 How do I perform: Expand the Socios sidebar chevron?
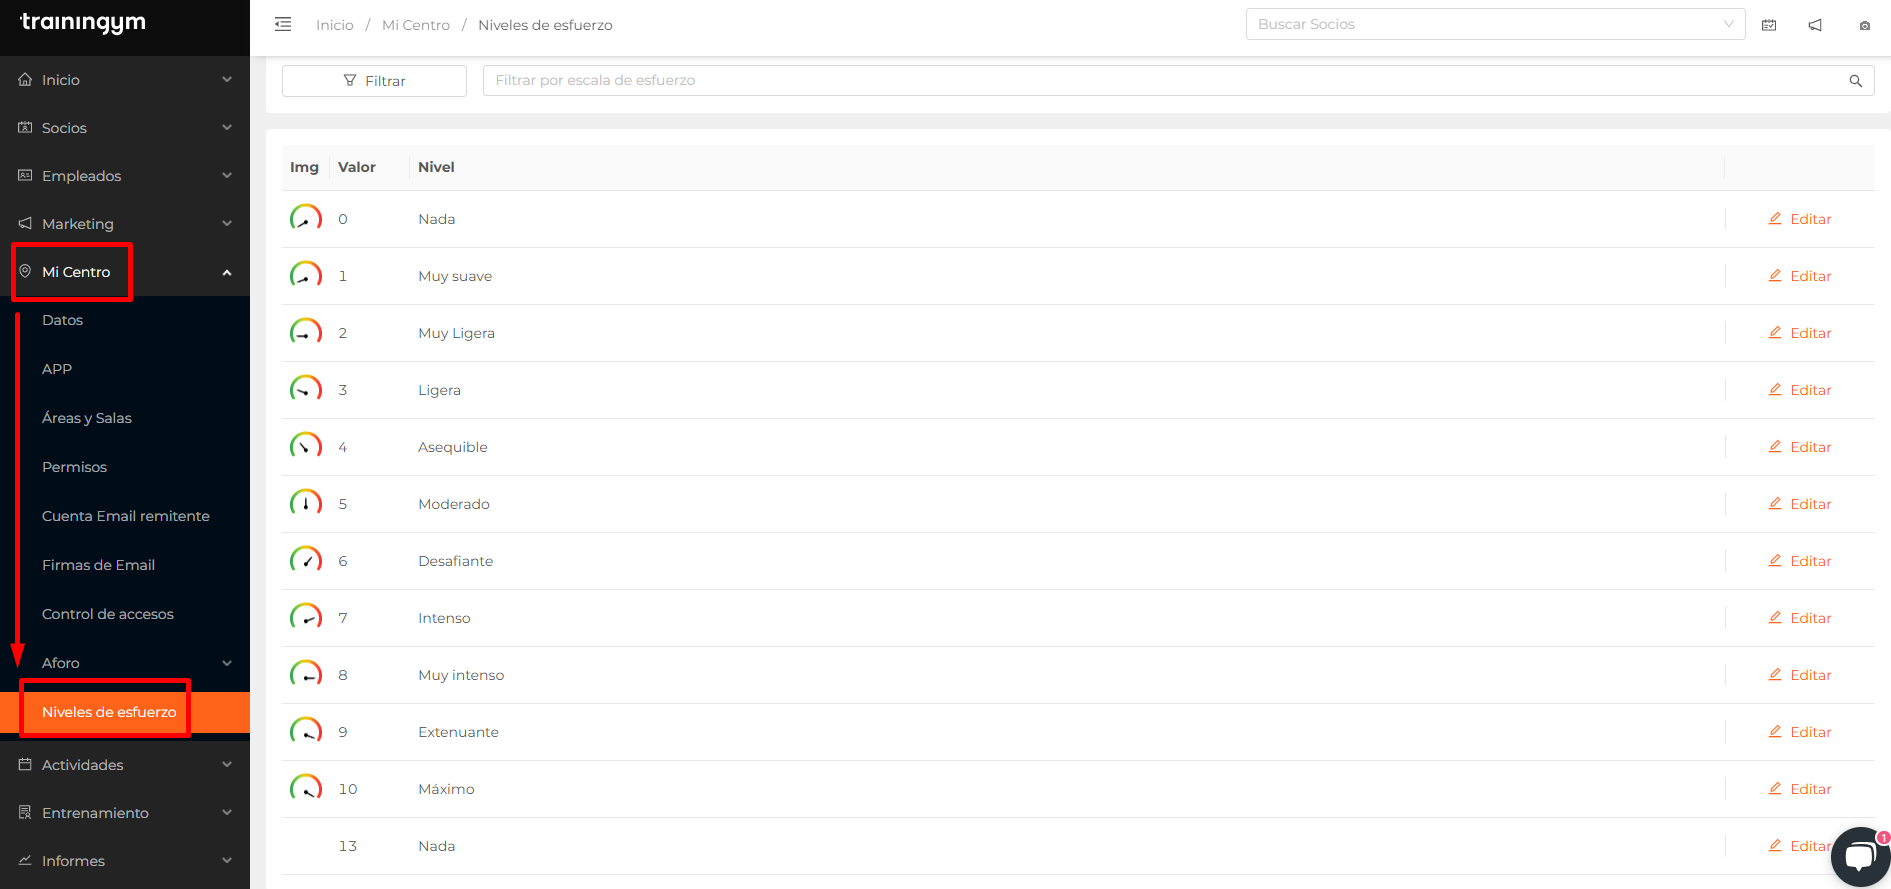pyautogui.click(x=227, y=127)
